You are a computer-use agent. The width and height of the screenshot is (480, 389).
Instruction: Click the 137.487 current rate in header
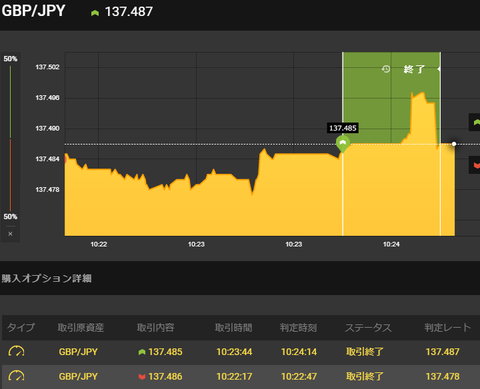pos(129,12)
